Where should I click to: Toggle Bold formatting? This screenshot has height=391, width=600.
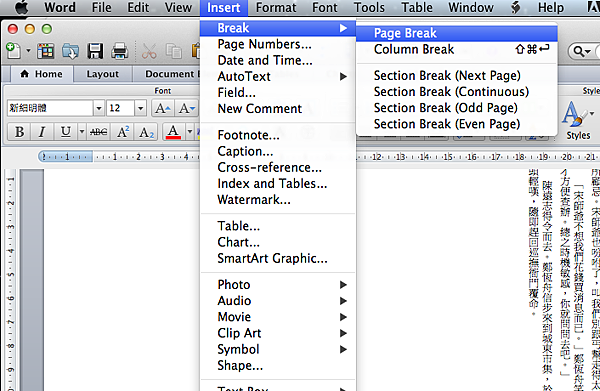pos(19,132)
